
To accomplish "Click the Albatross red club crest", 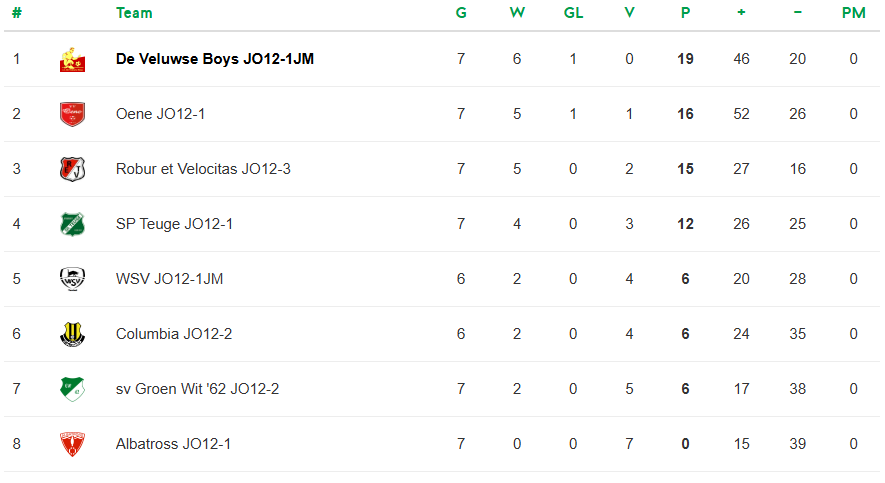I will click(72, 444).
